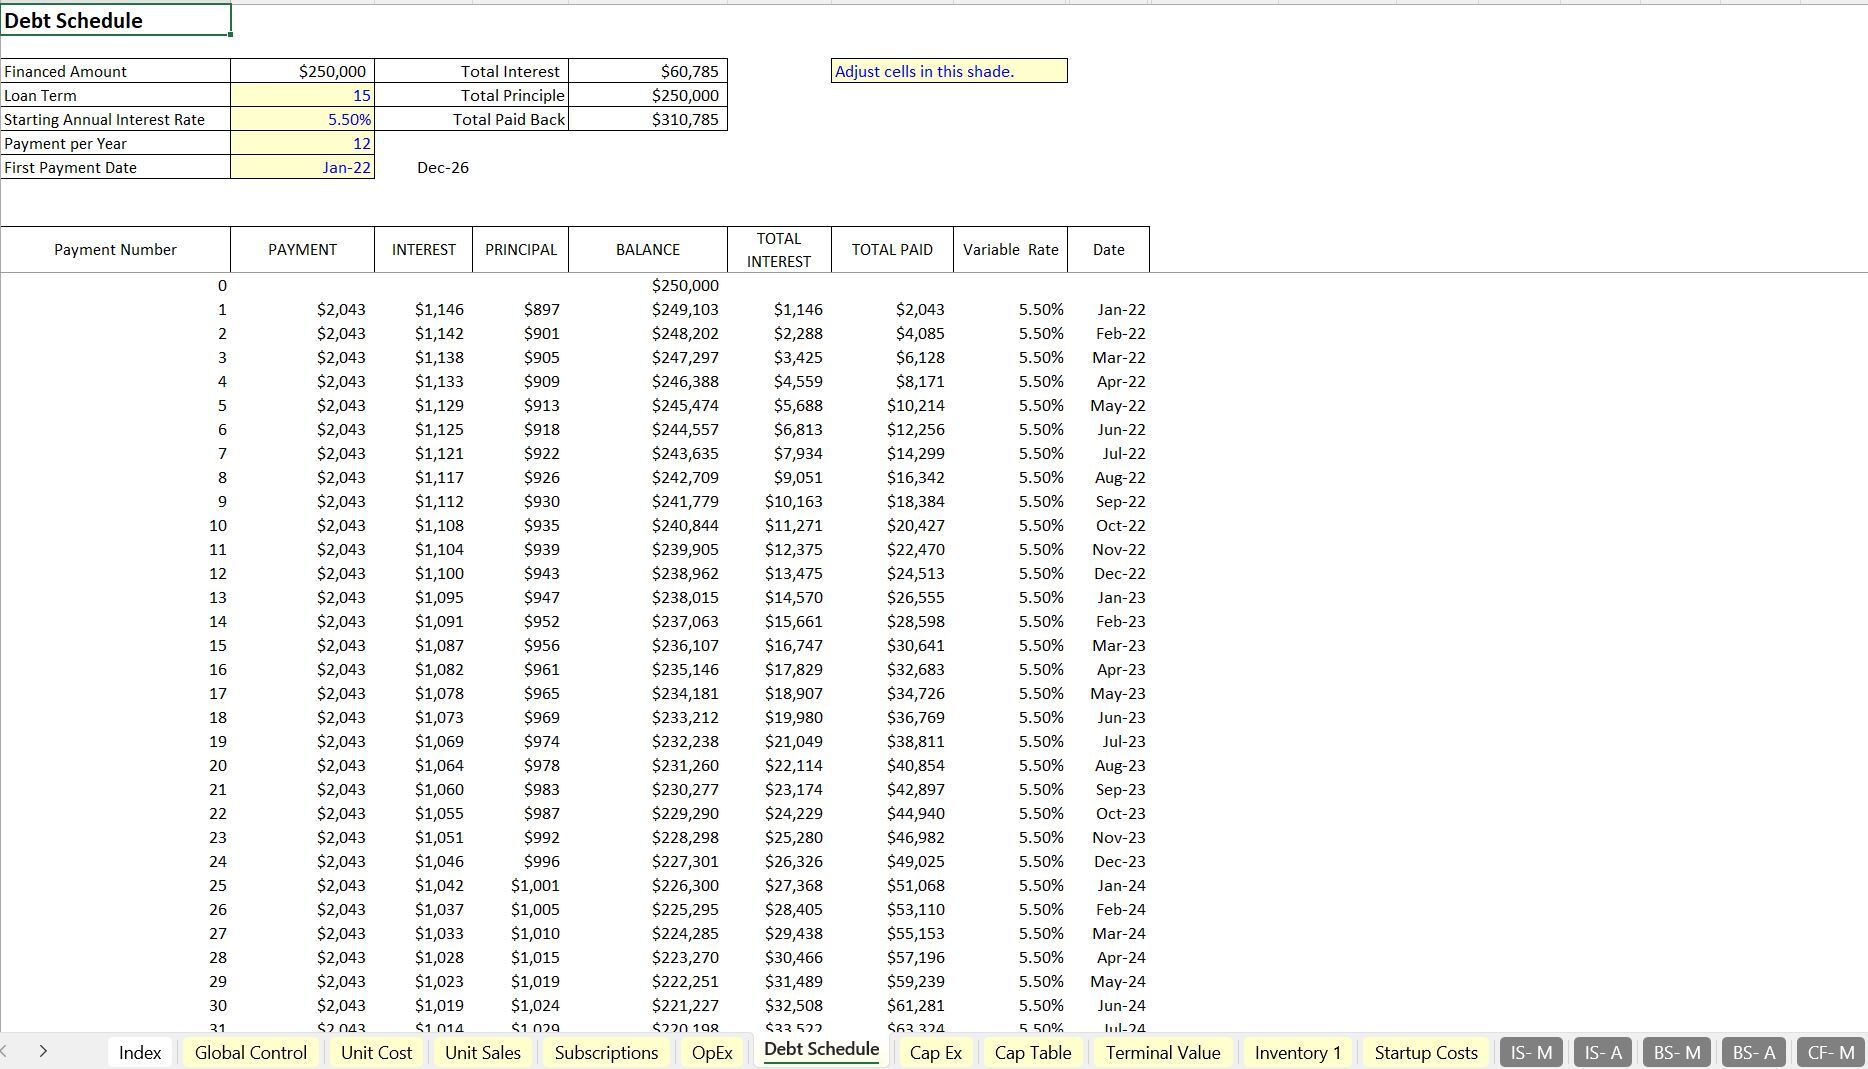The height and width of the screenshot is (1069, 1868).
Task: Switch to the BS- A tab
Action: coord(1754,1052)
